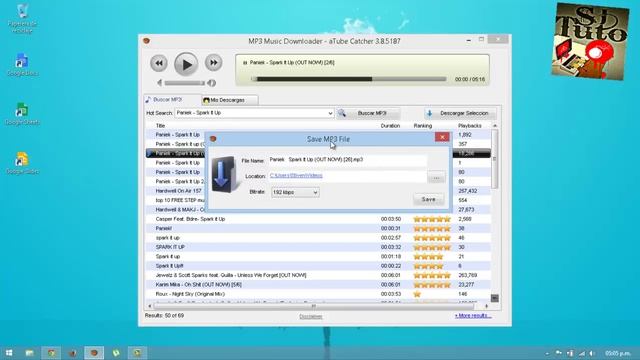Click in the File Name input field

347,160
